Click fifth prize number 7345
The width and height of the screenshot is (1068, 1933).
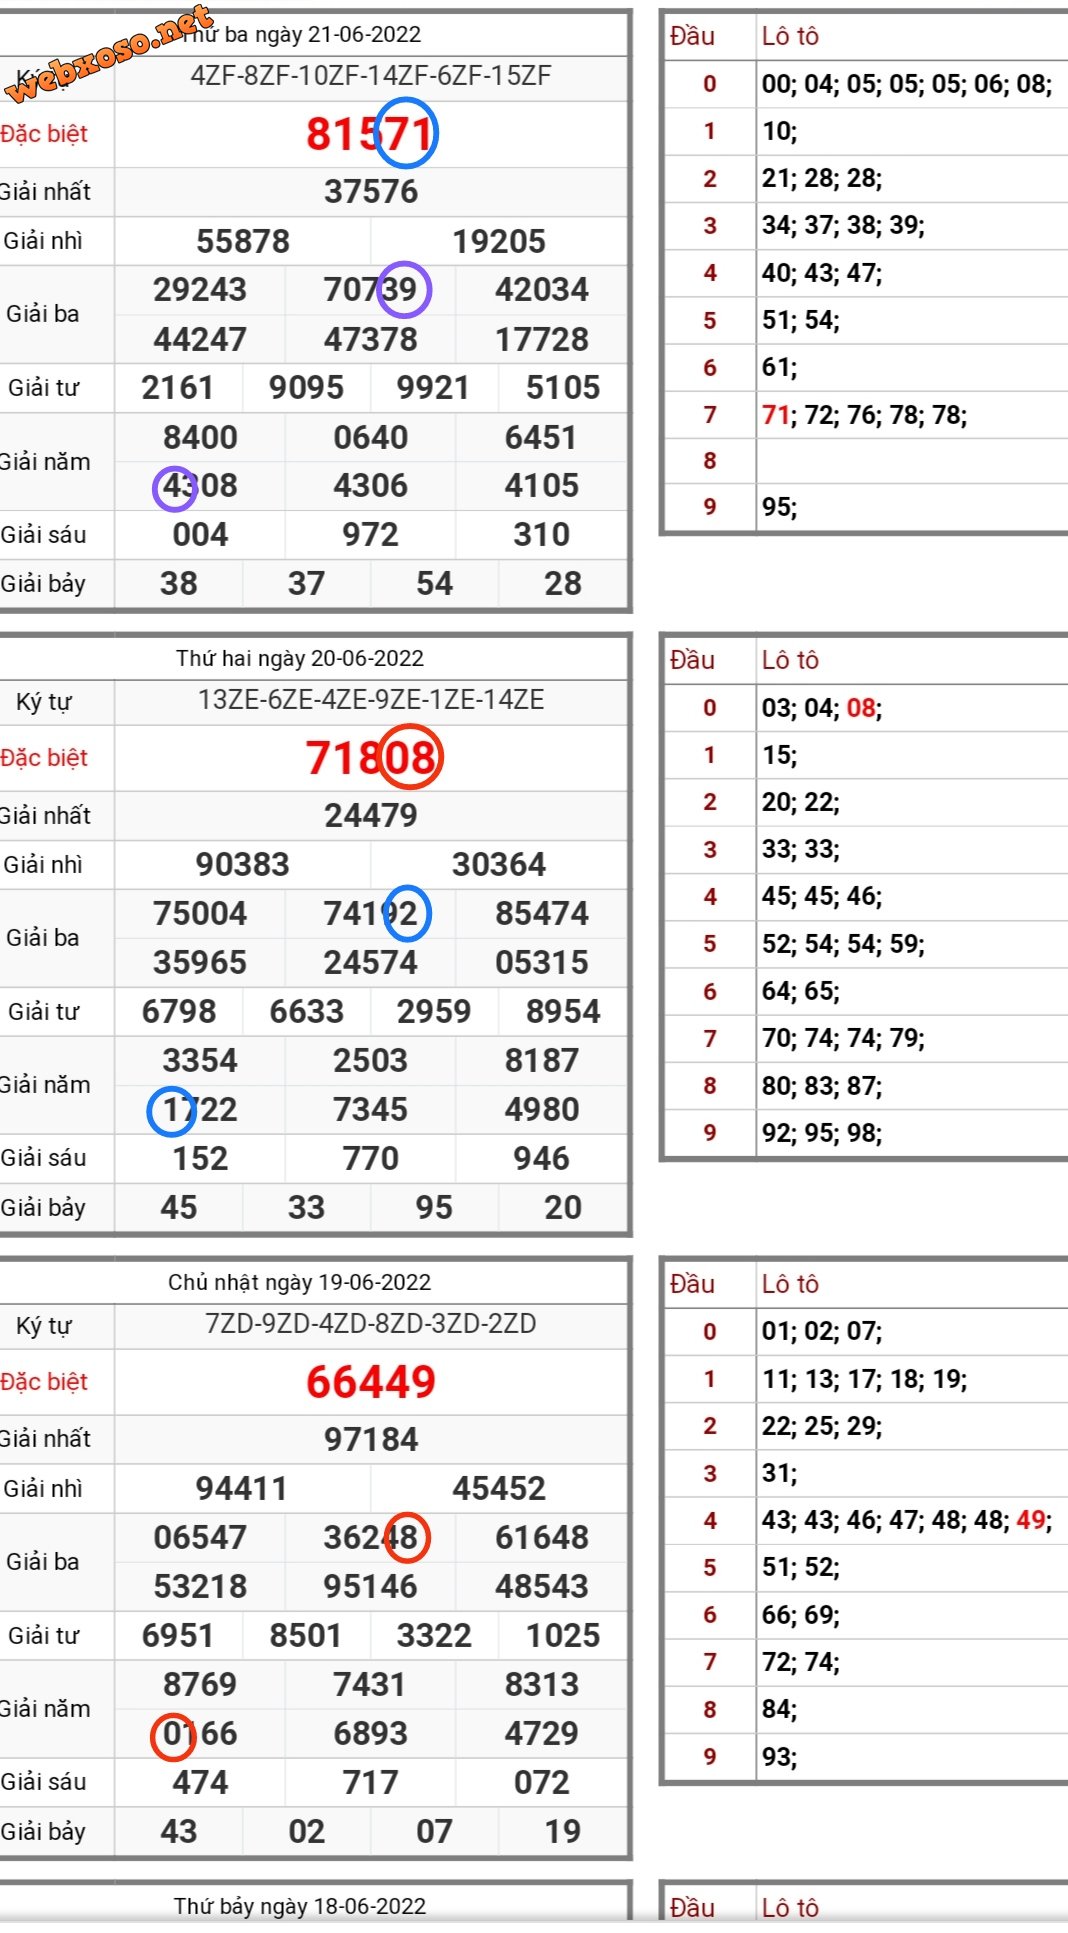point(371,1109)
